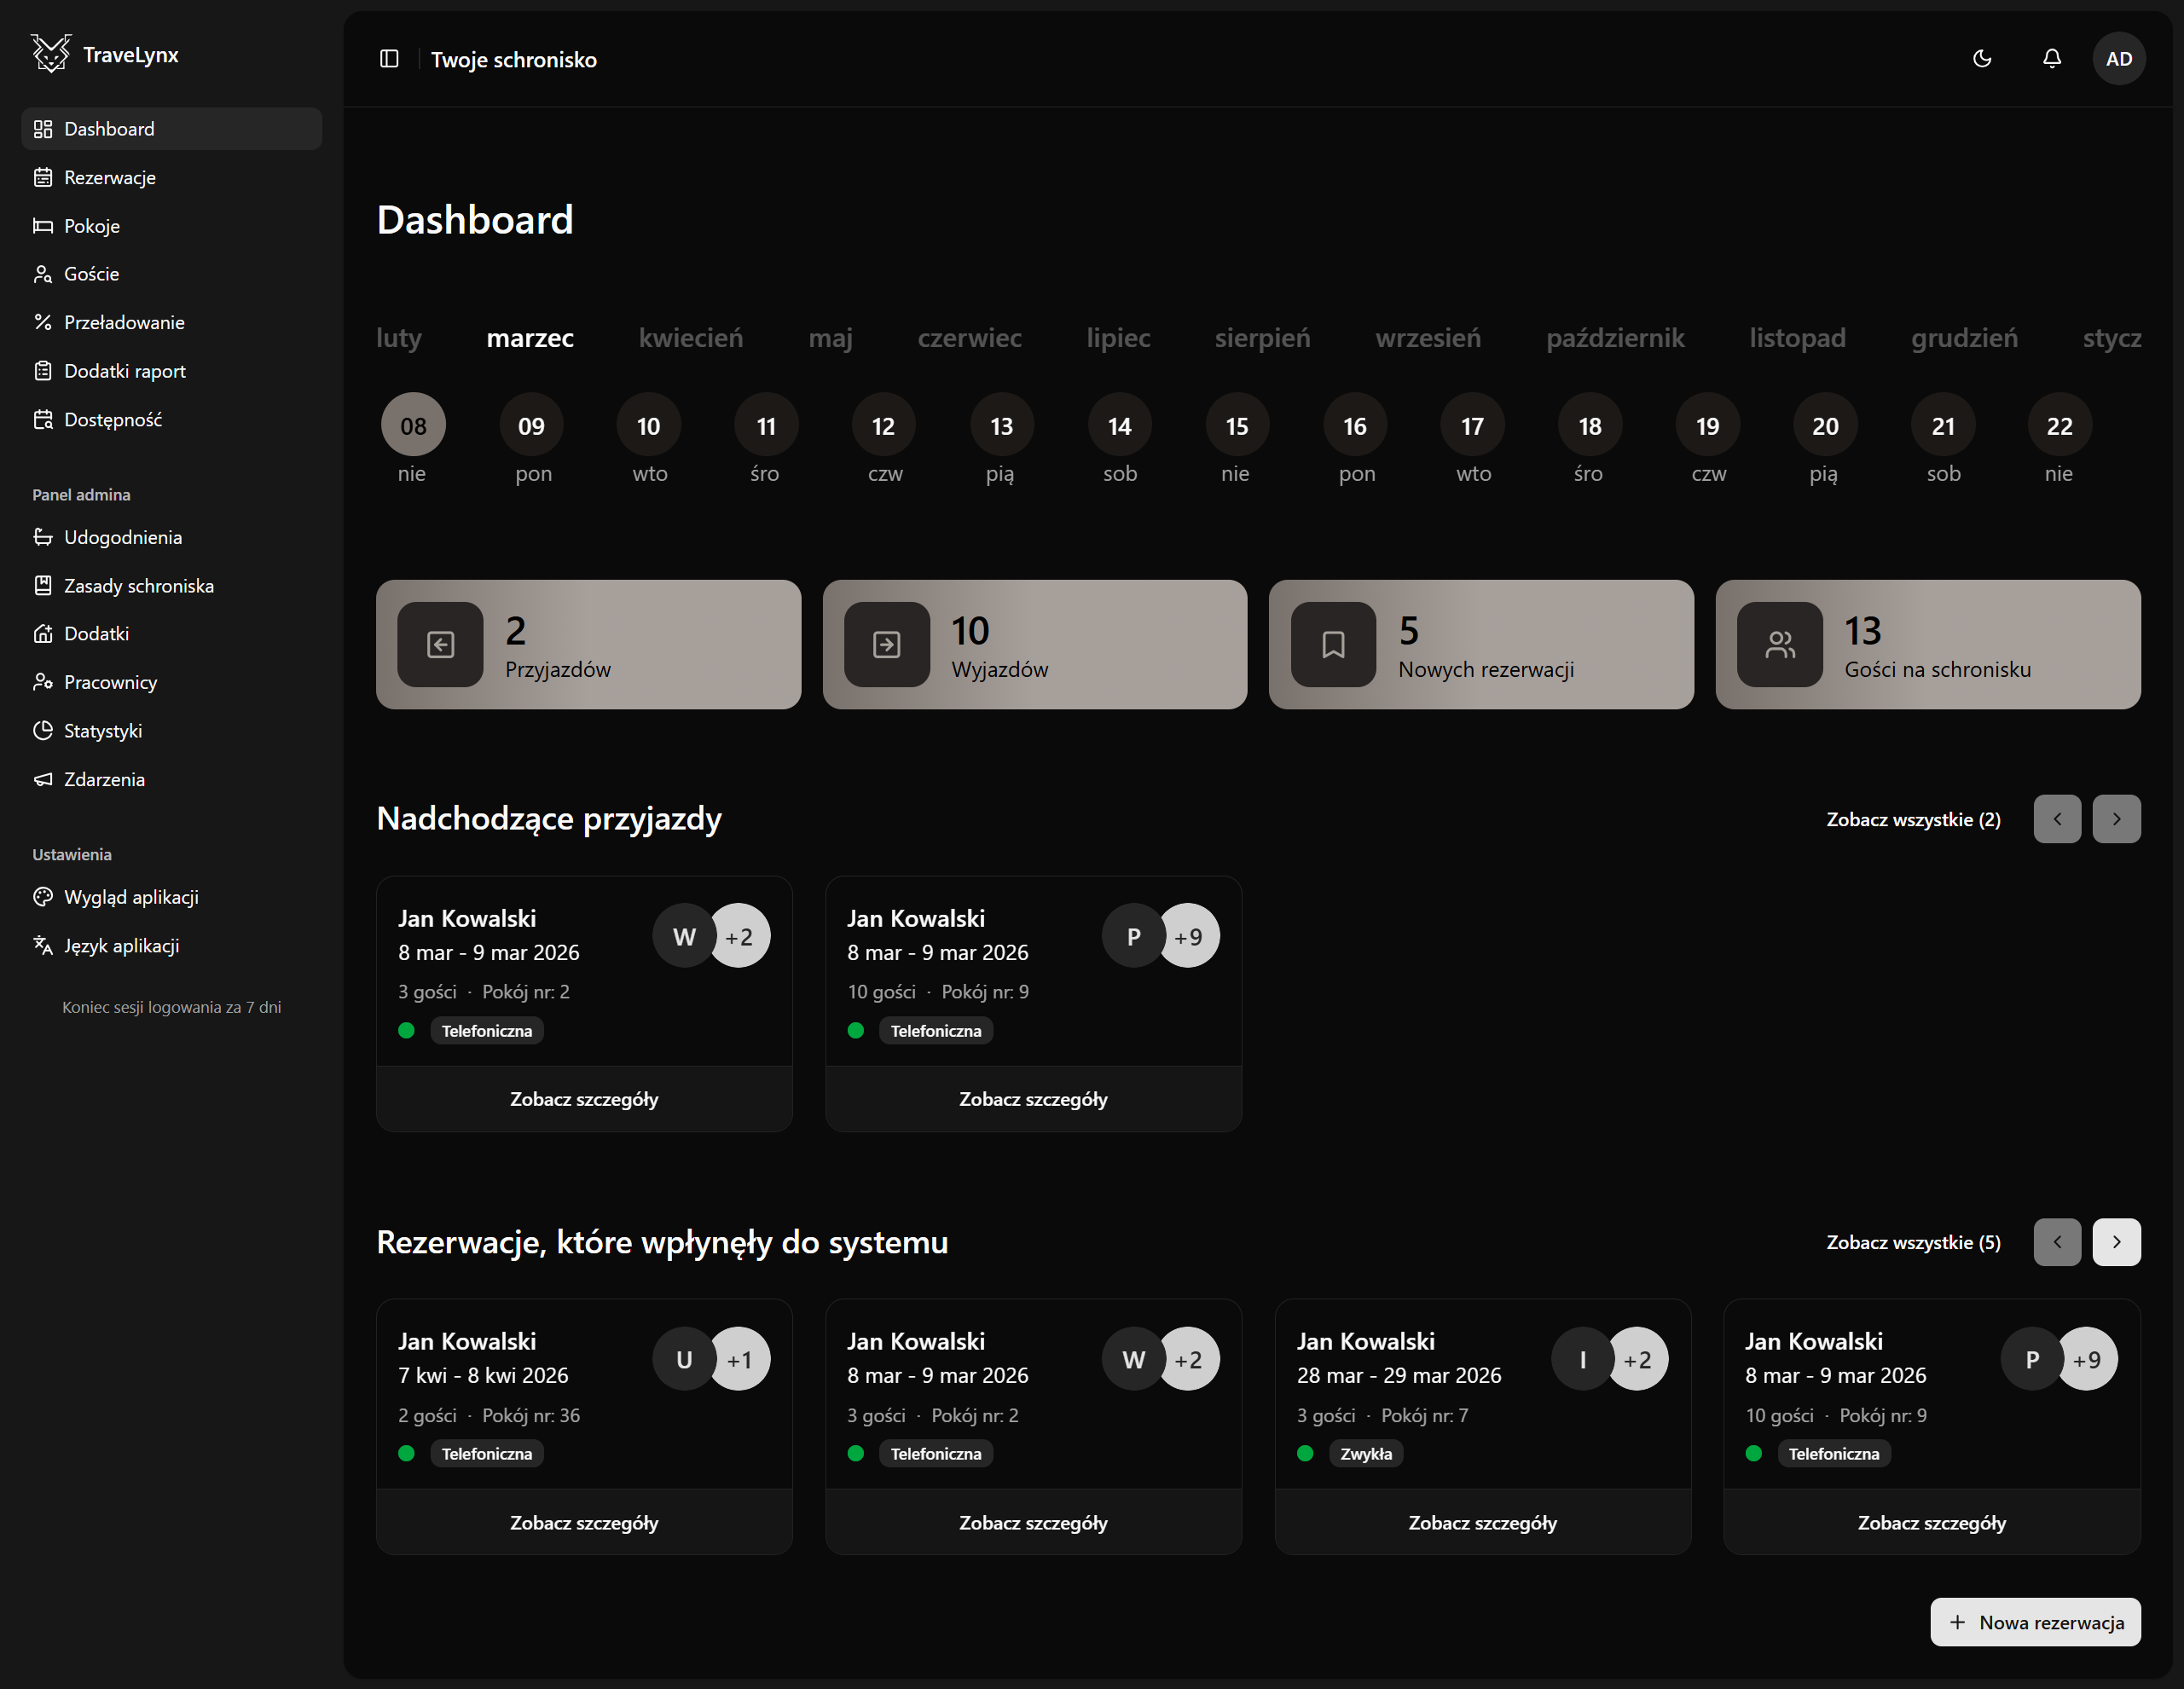Screen dimensions: 2184x1689
Task: Open details of 7 kwi reservation
Action: coord(584,1522)
